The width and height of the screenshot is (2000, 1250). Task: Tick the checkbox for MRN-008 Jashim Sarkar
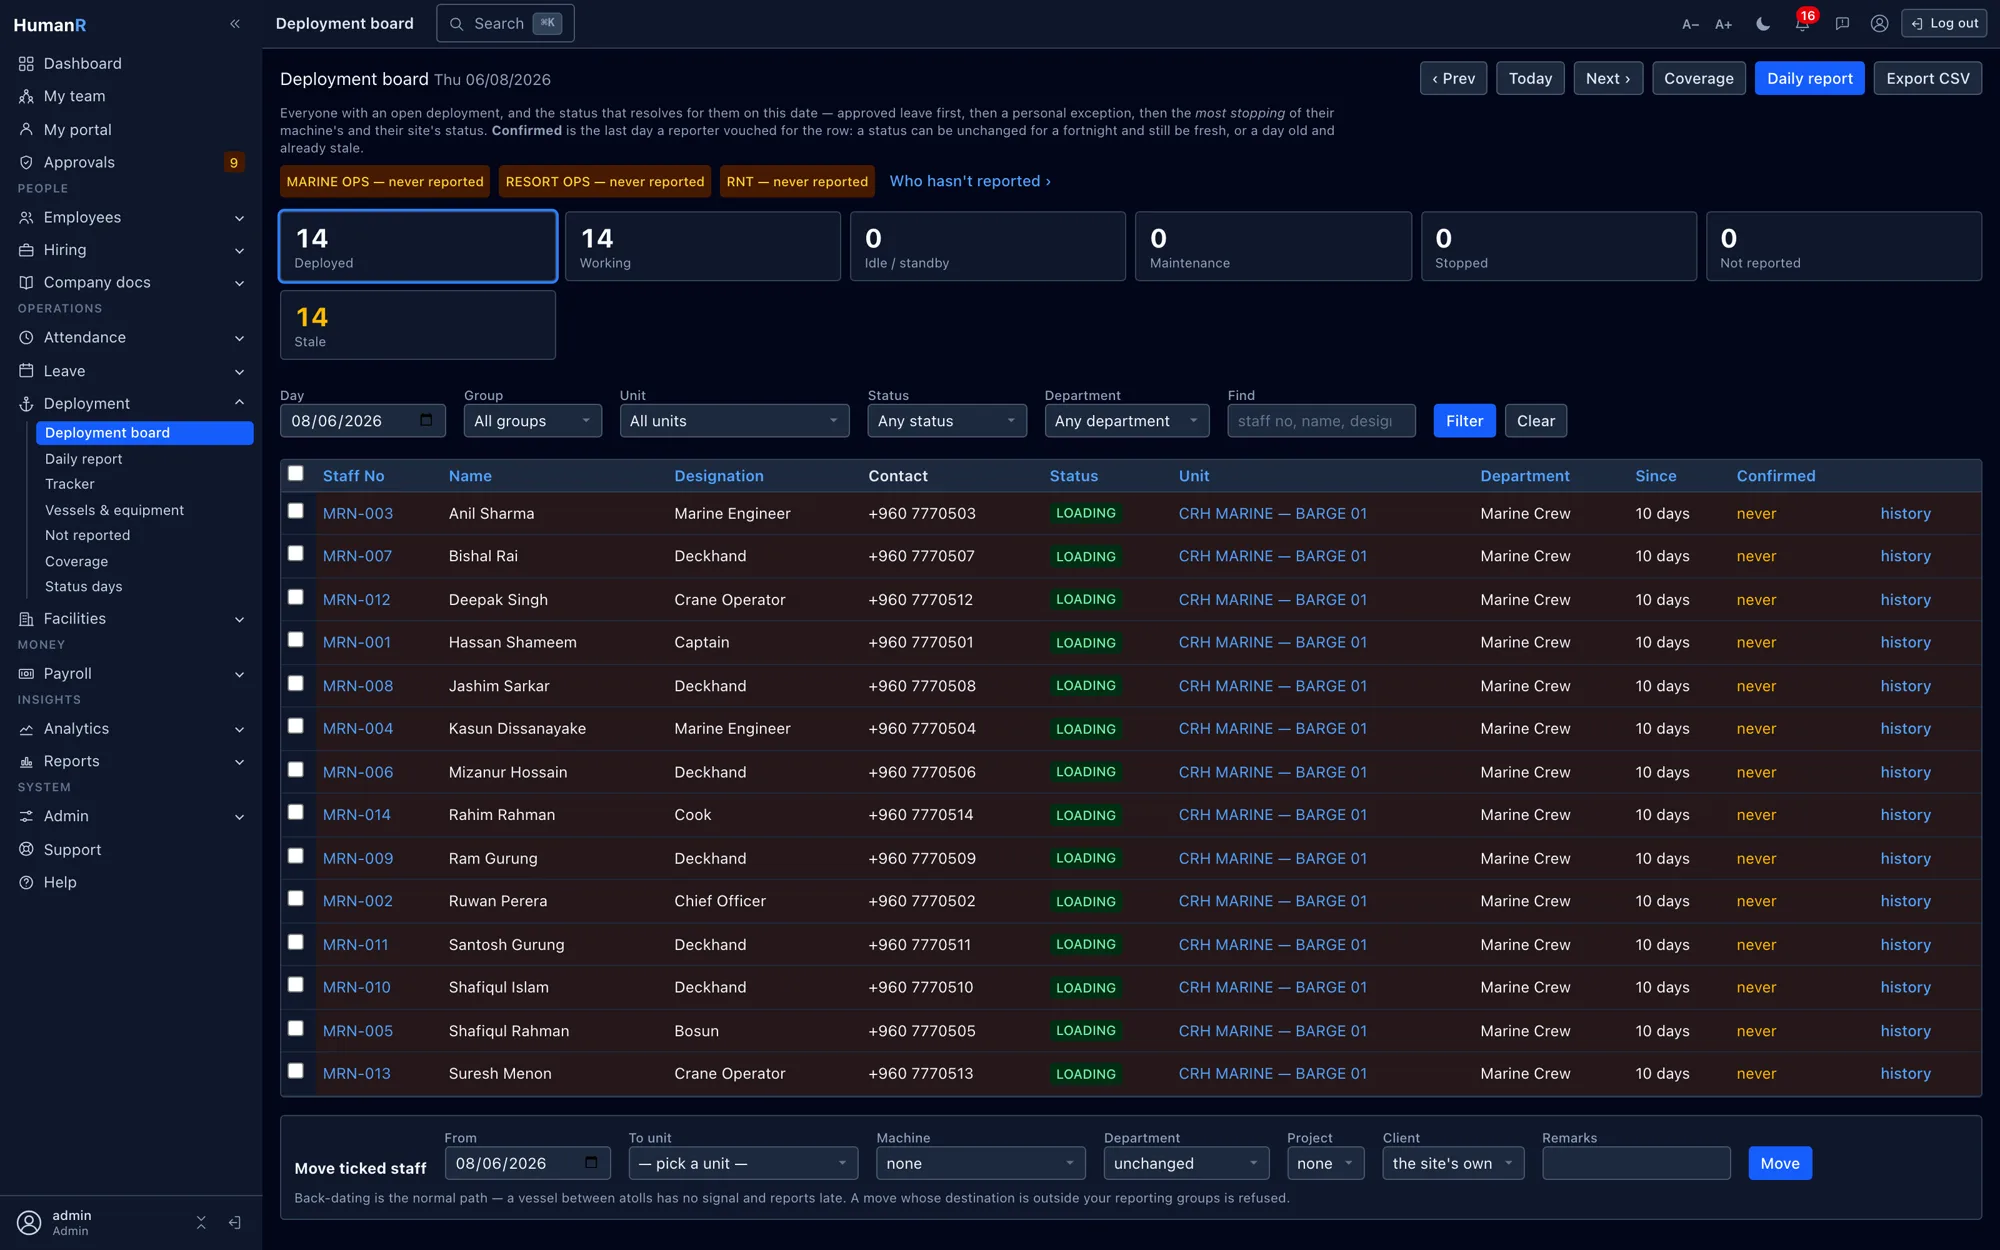pyautogui.click(x=296, y=684)
